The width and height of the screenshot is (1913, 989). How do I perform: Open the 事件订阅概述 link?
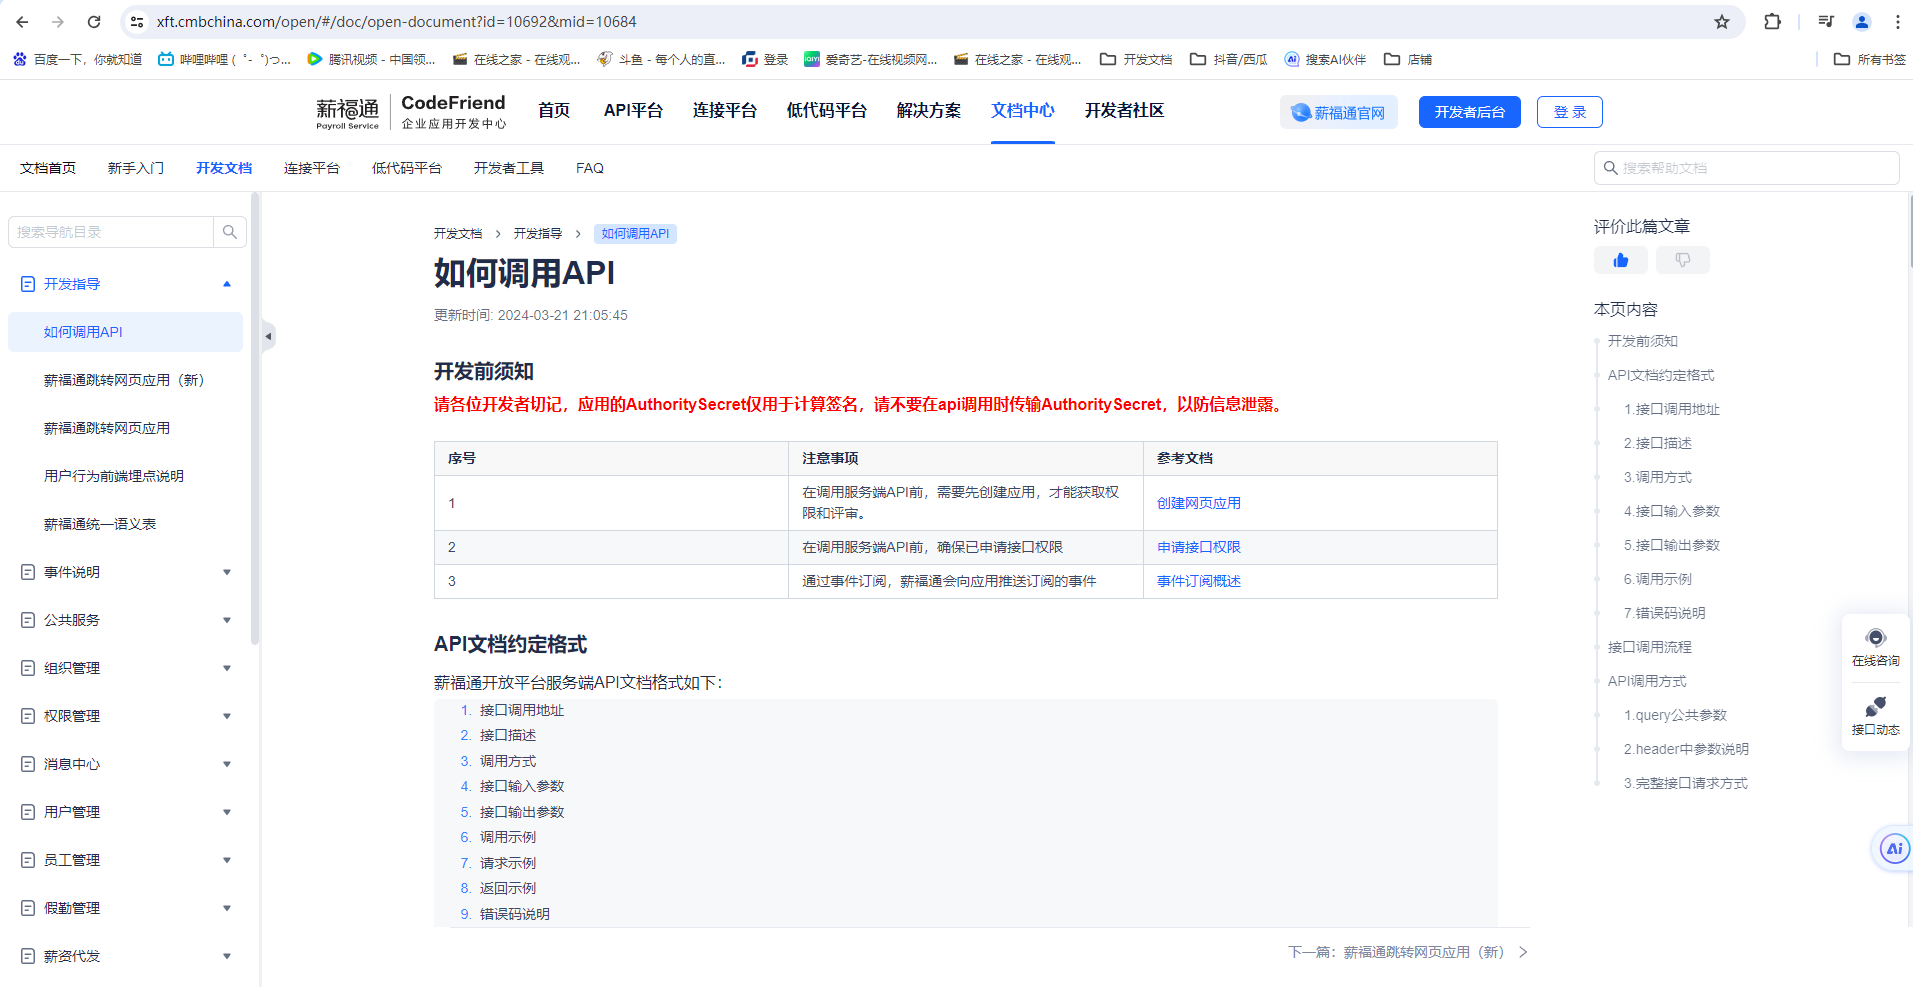(1199, 581)
